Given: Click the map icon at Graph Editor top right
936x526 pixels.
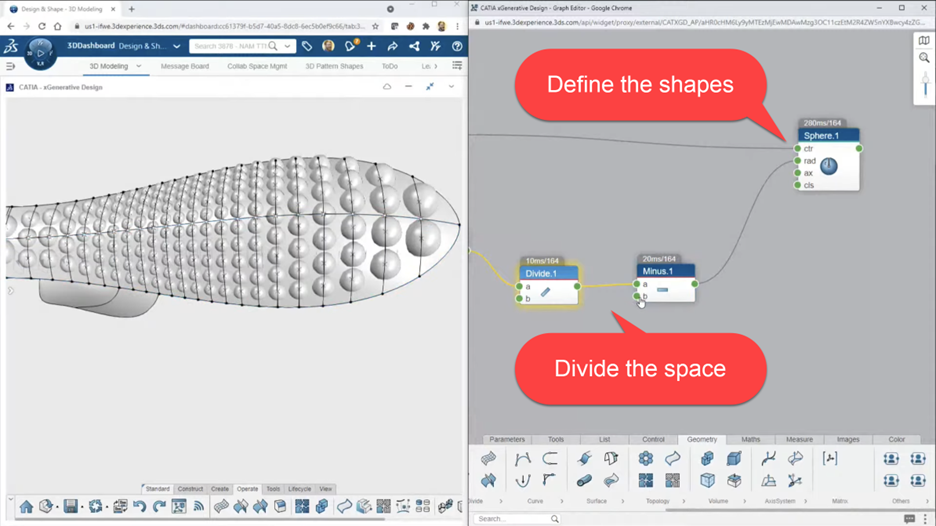Looking at the screenshot, I should pyautogui.click(x=924, y=41).
